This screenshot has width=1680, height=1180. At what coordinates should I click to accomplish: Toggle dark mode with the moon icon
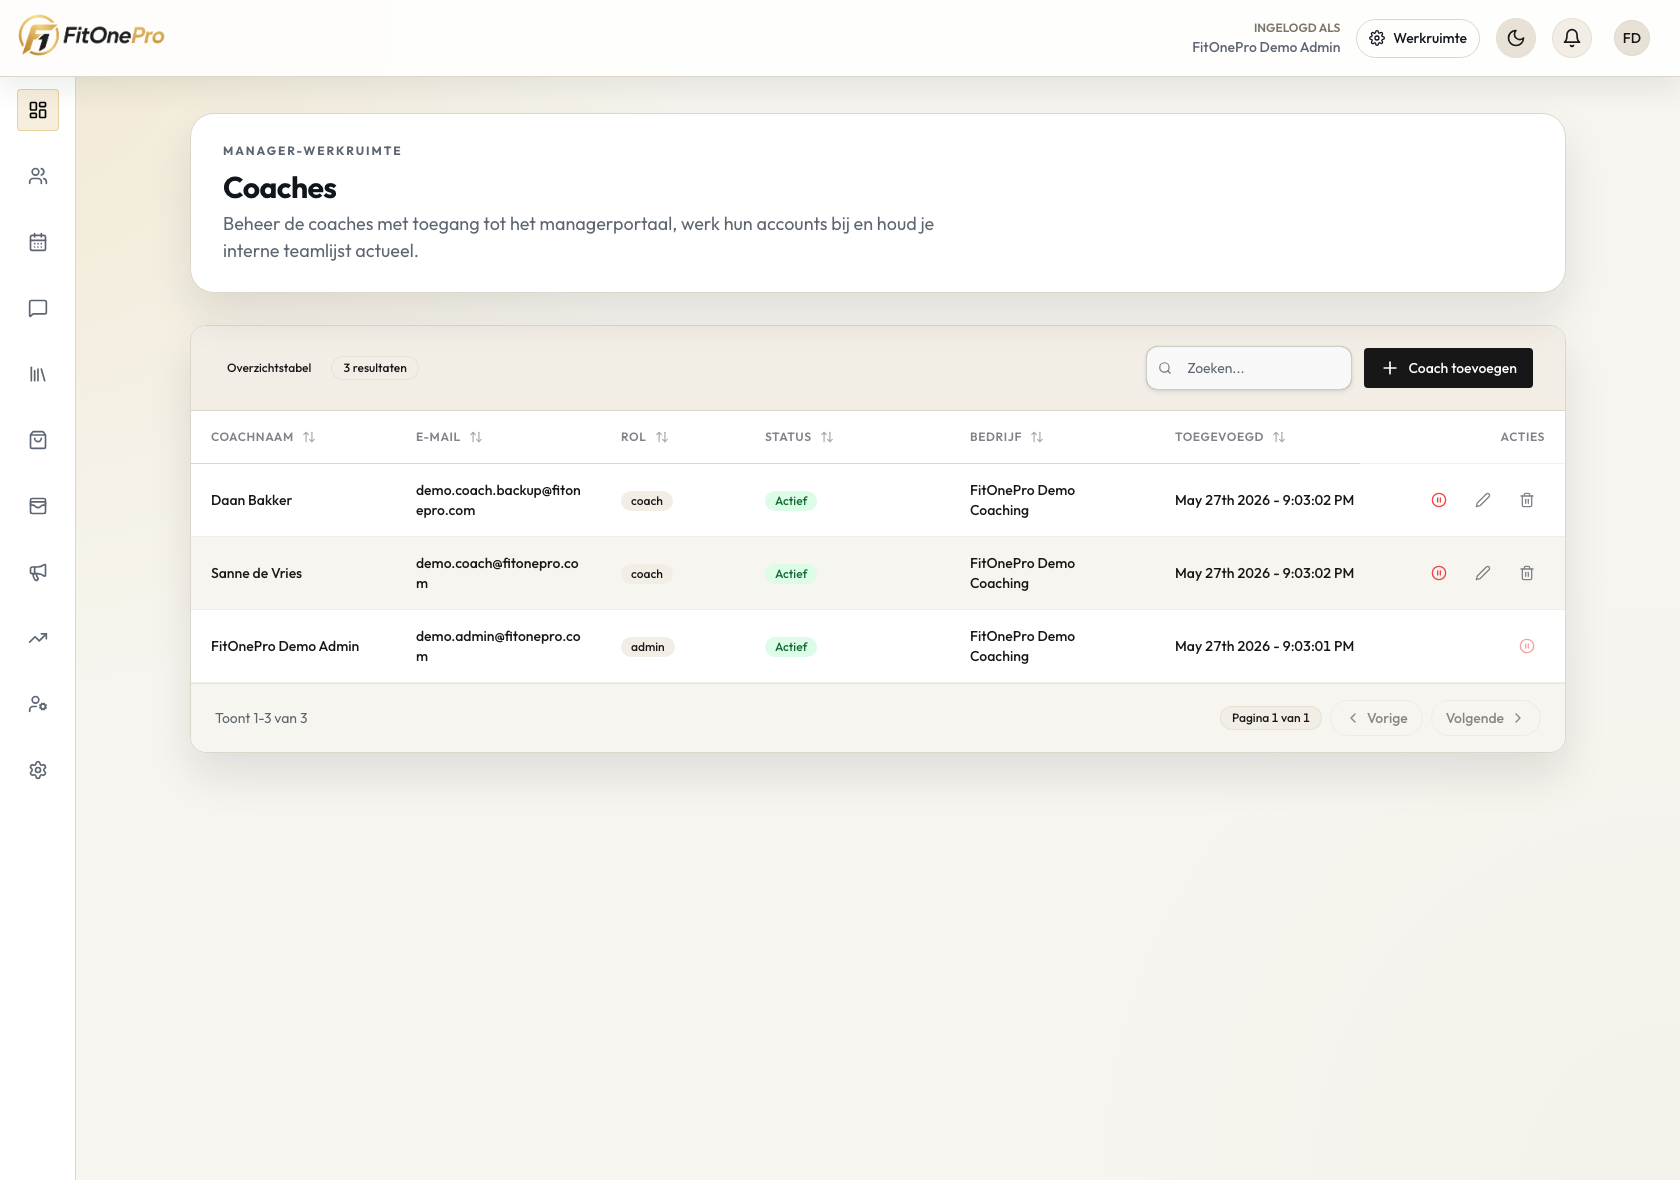click(x=1516, y=38)
